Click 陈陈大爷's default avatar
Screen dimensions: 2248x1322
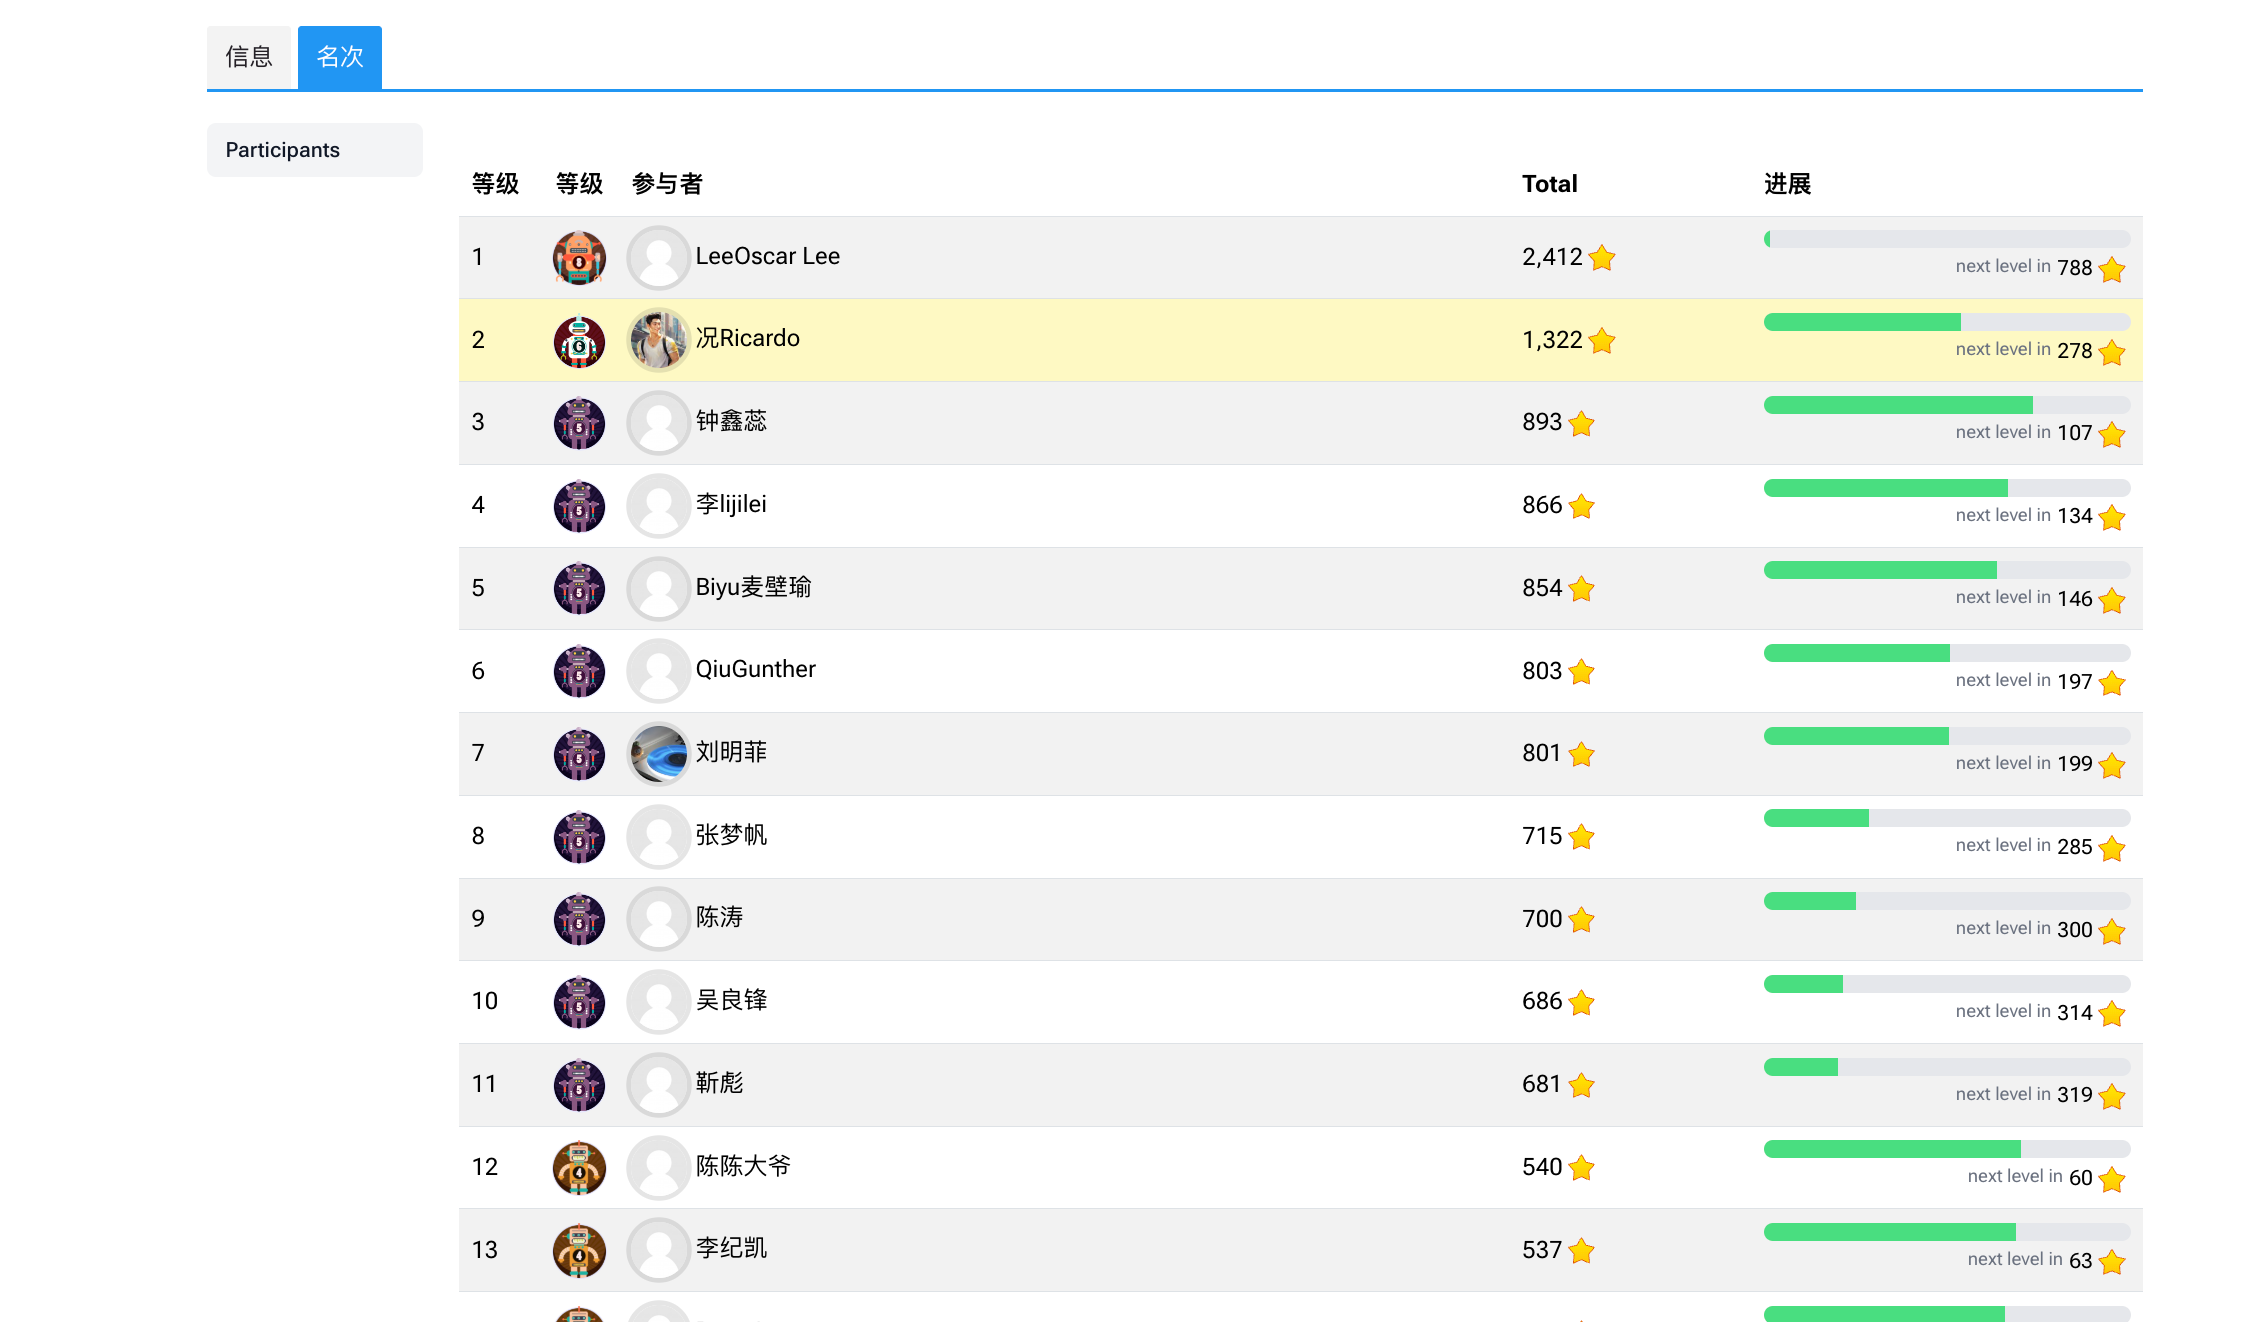(658, 1167)
